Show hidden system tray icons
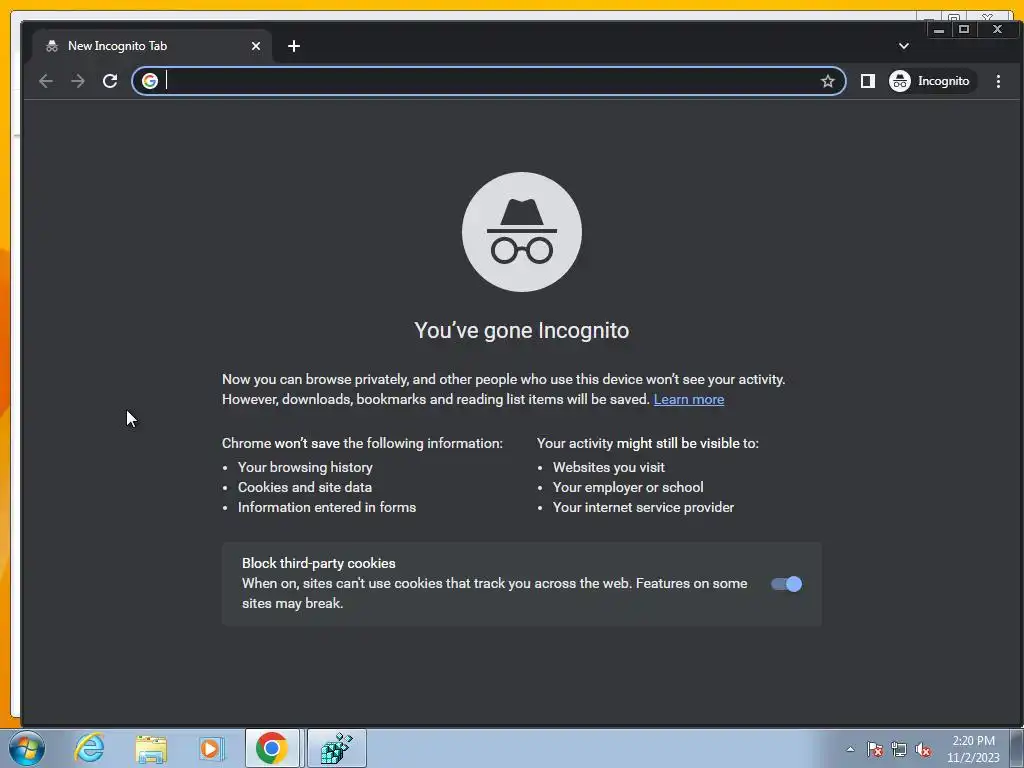Viewport: 1024px width, 768px height. 850,749
